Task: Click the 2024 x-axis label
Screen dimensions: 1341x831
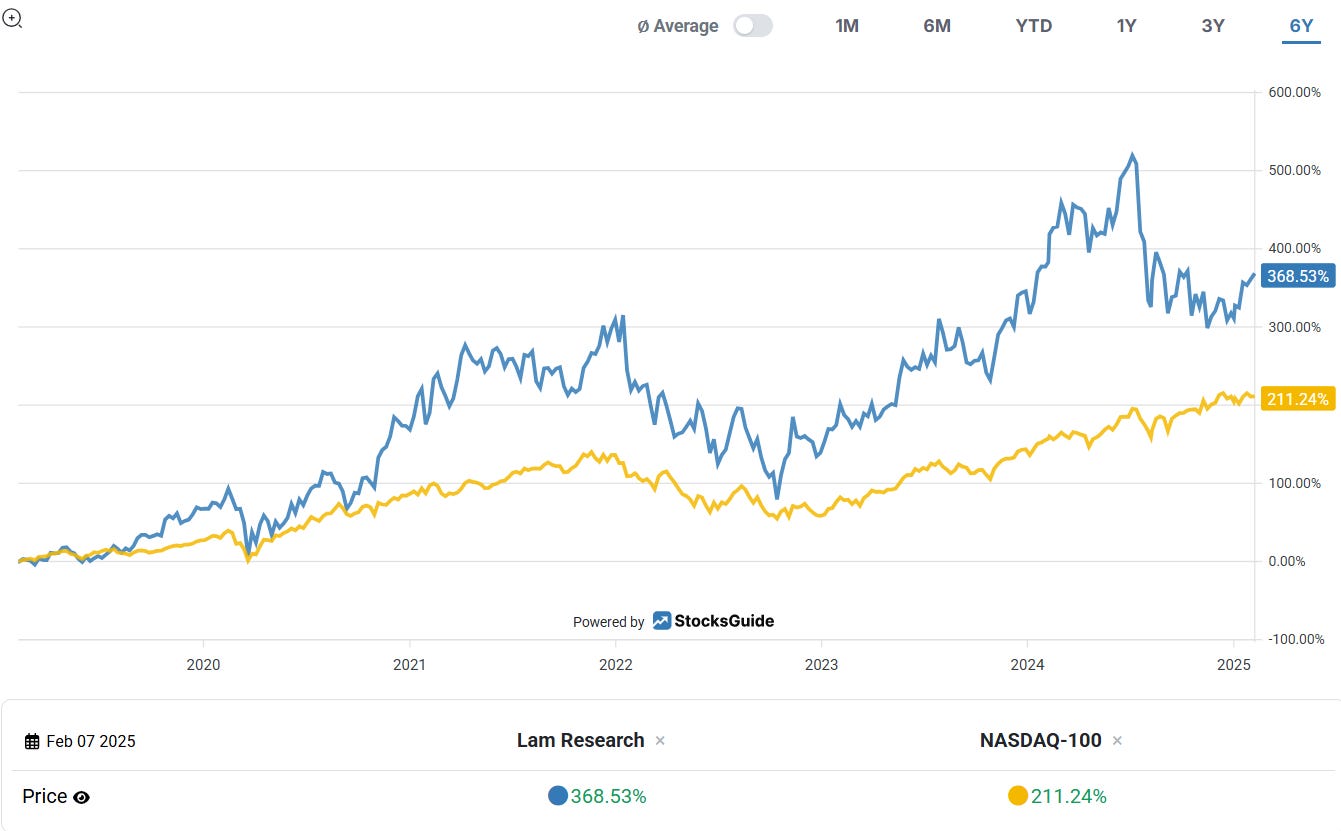Action: (x=1027, y=664)
